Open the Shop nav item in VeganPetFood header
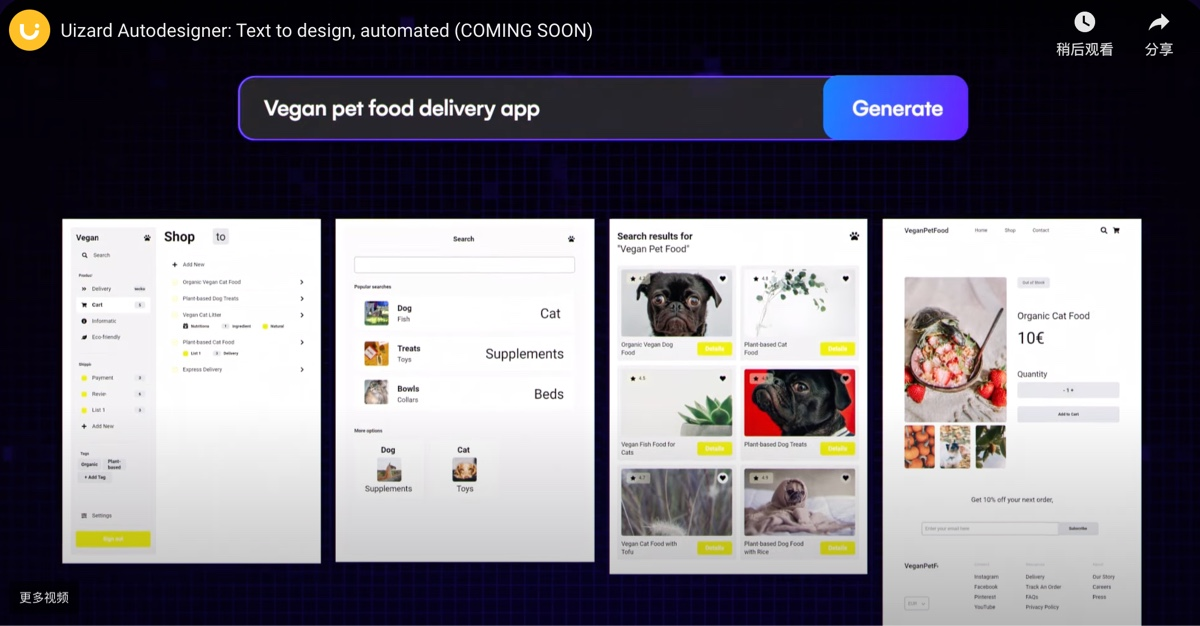This screenshot has width=1200, height=626. (x=1010, y=230)
